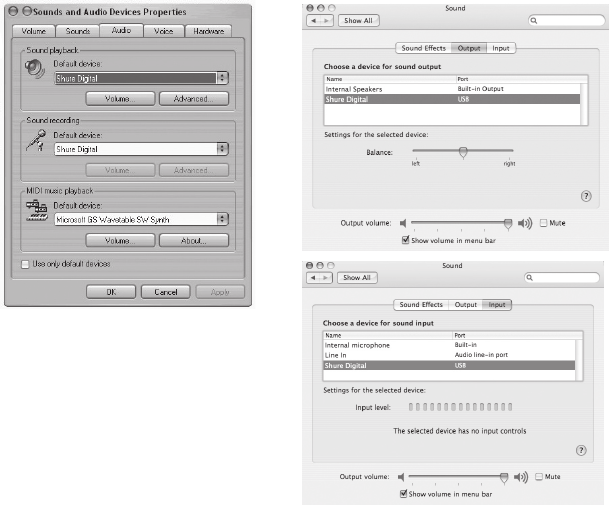609x505 pixels.
Task: Go forward using right arrow in Input Sound window
Action: tap(326, 278)
